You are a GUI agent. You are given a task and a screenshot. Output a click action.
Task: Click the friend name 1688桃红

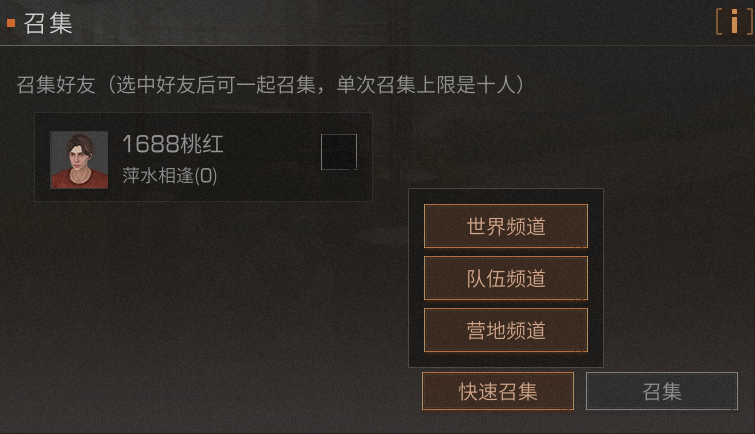(173, 144)
